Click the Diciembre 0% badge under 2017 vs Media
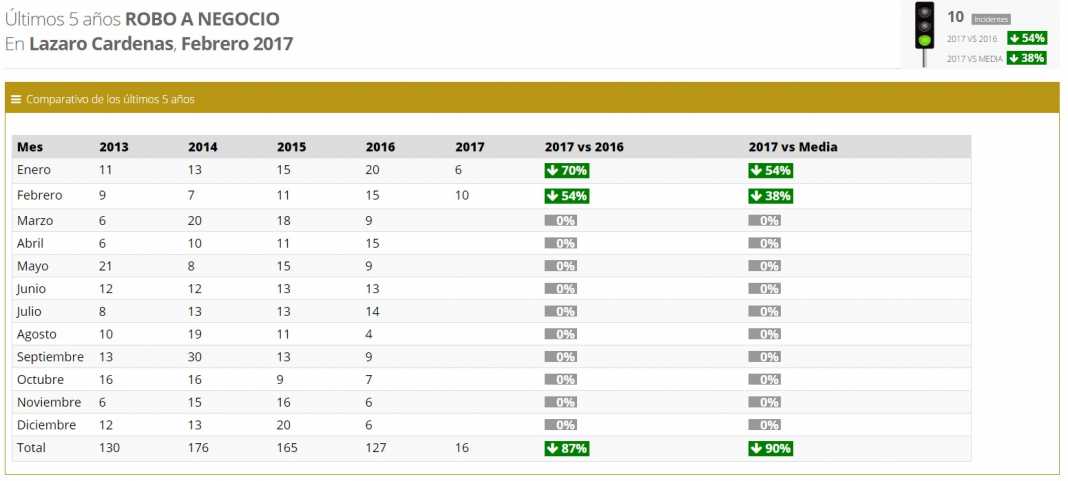The width and height of the screenshot is (1068, 481). coord(765,425)
